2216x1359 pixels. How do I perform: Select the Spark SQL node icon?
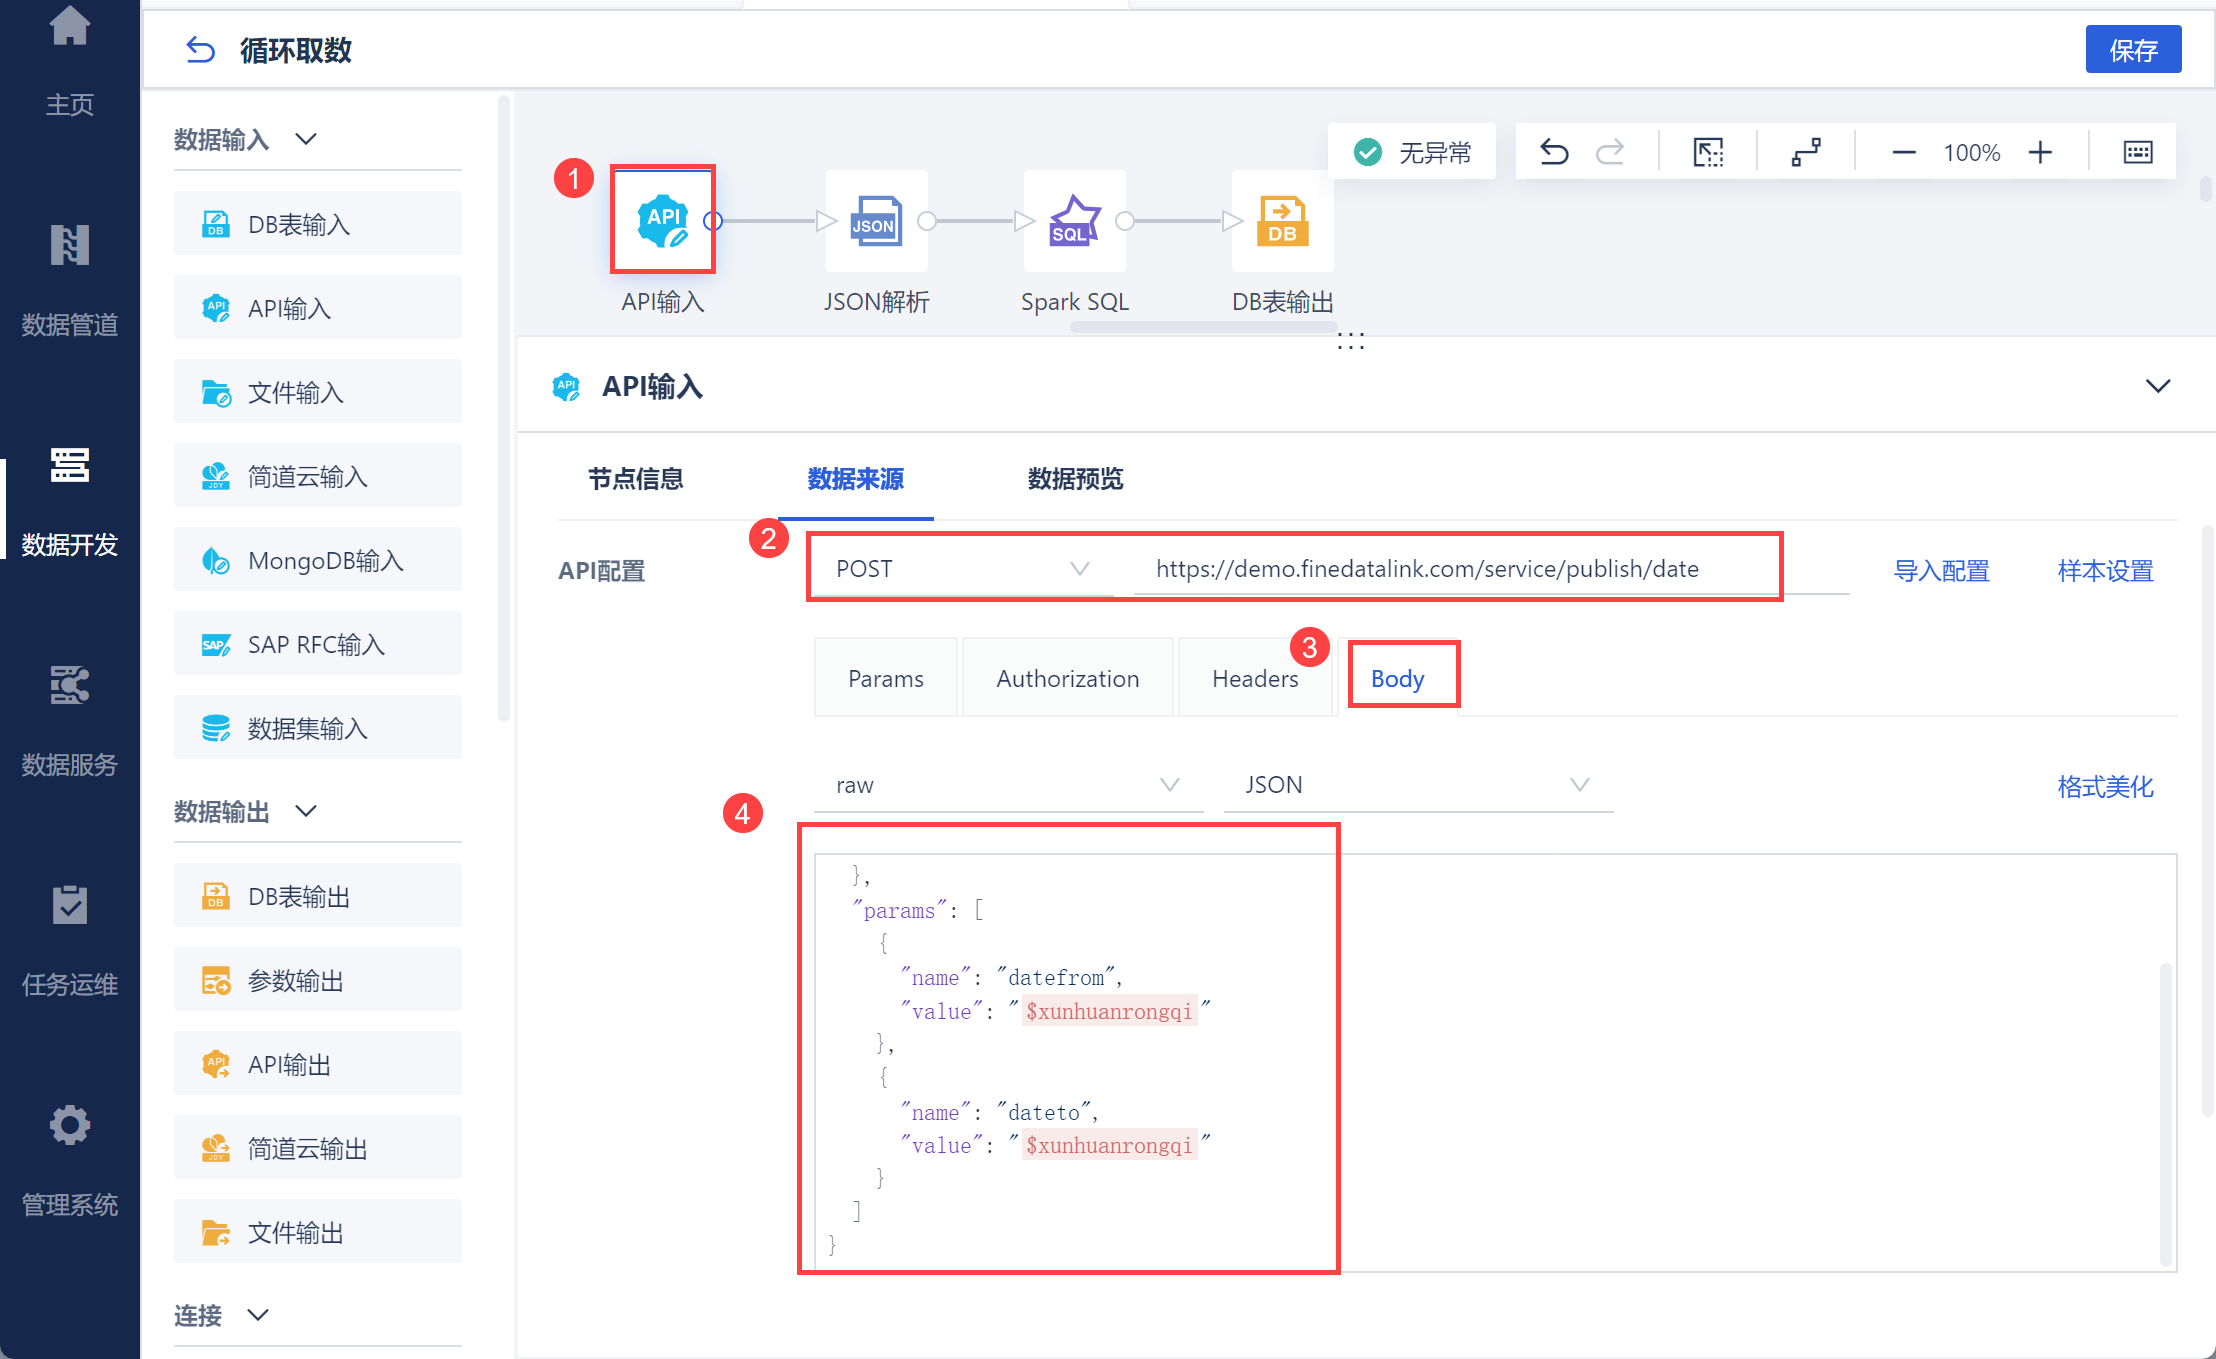(x=1074, y=221)
